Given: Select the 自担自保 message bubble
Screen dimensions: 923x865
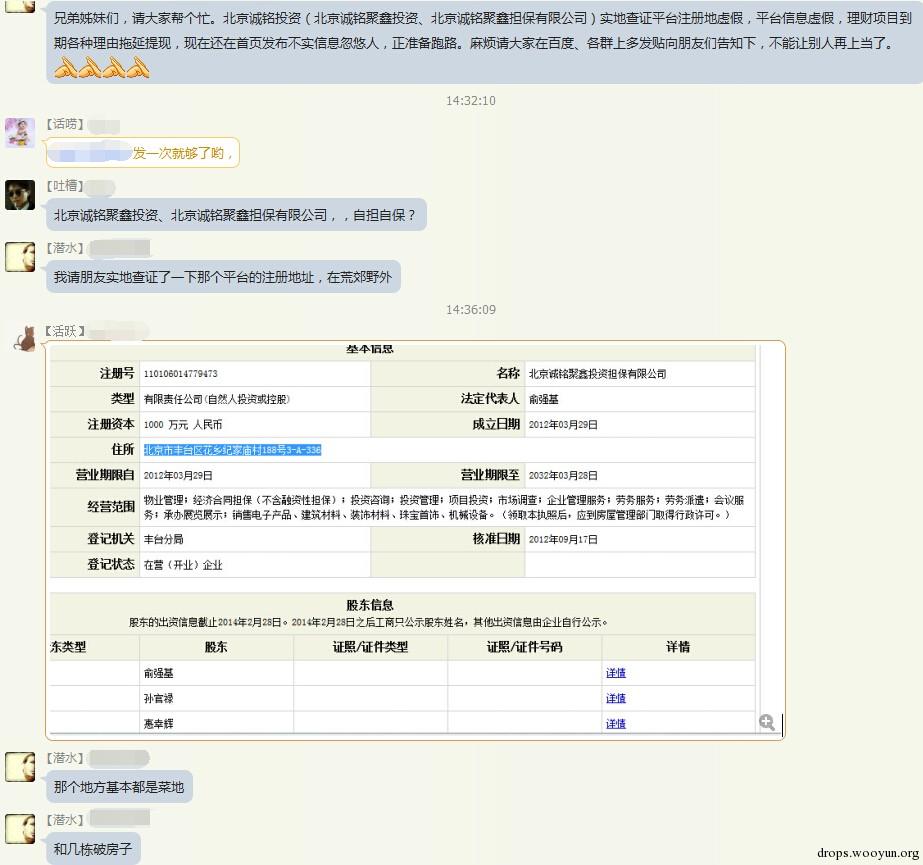Looking at the screenshot, I should pyautogui.click(x=235, y=215).
